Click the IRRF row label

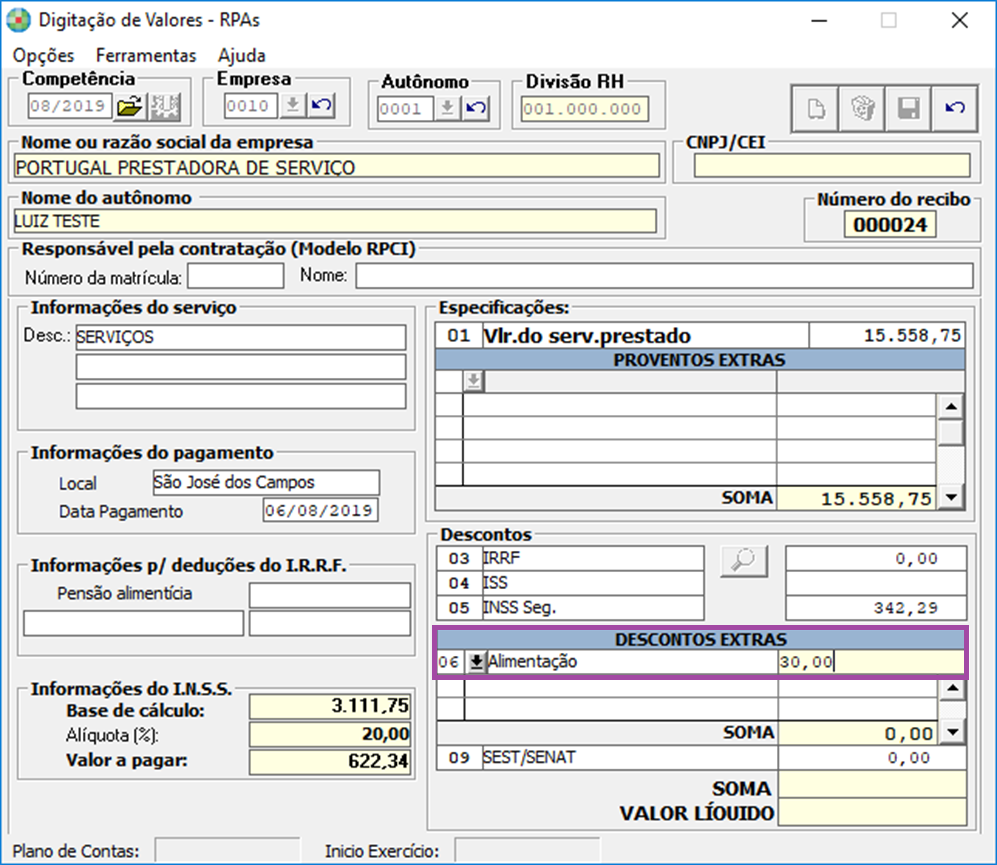pos(593,558)
